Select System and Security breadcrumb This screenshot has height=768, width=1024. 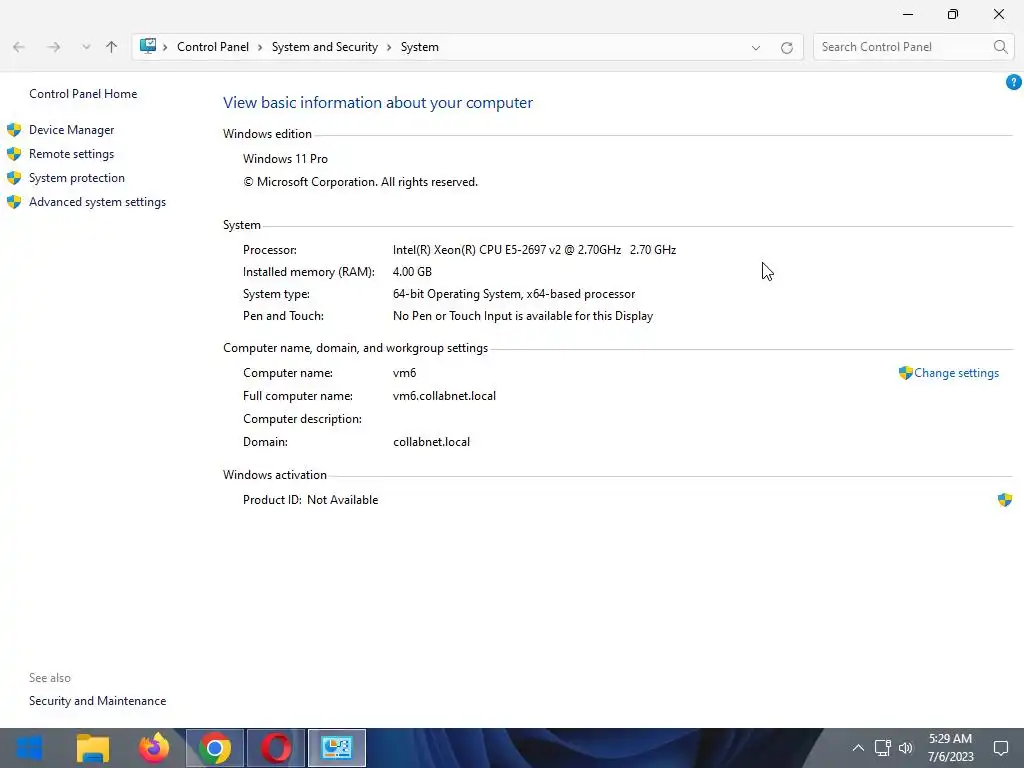point(325,47)
